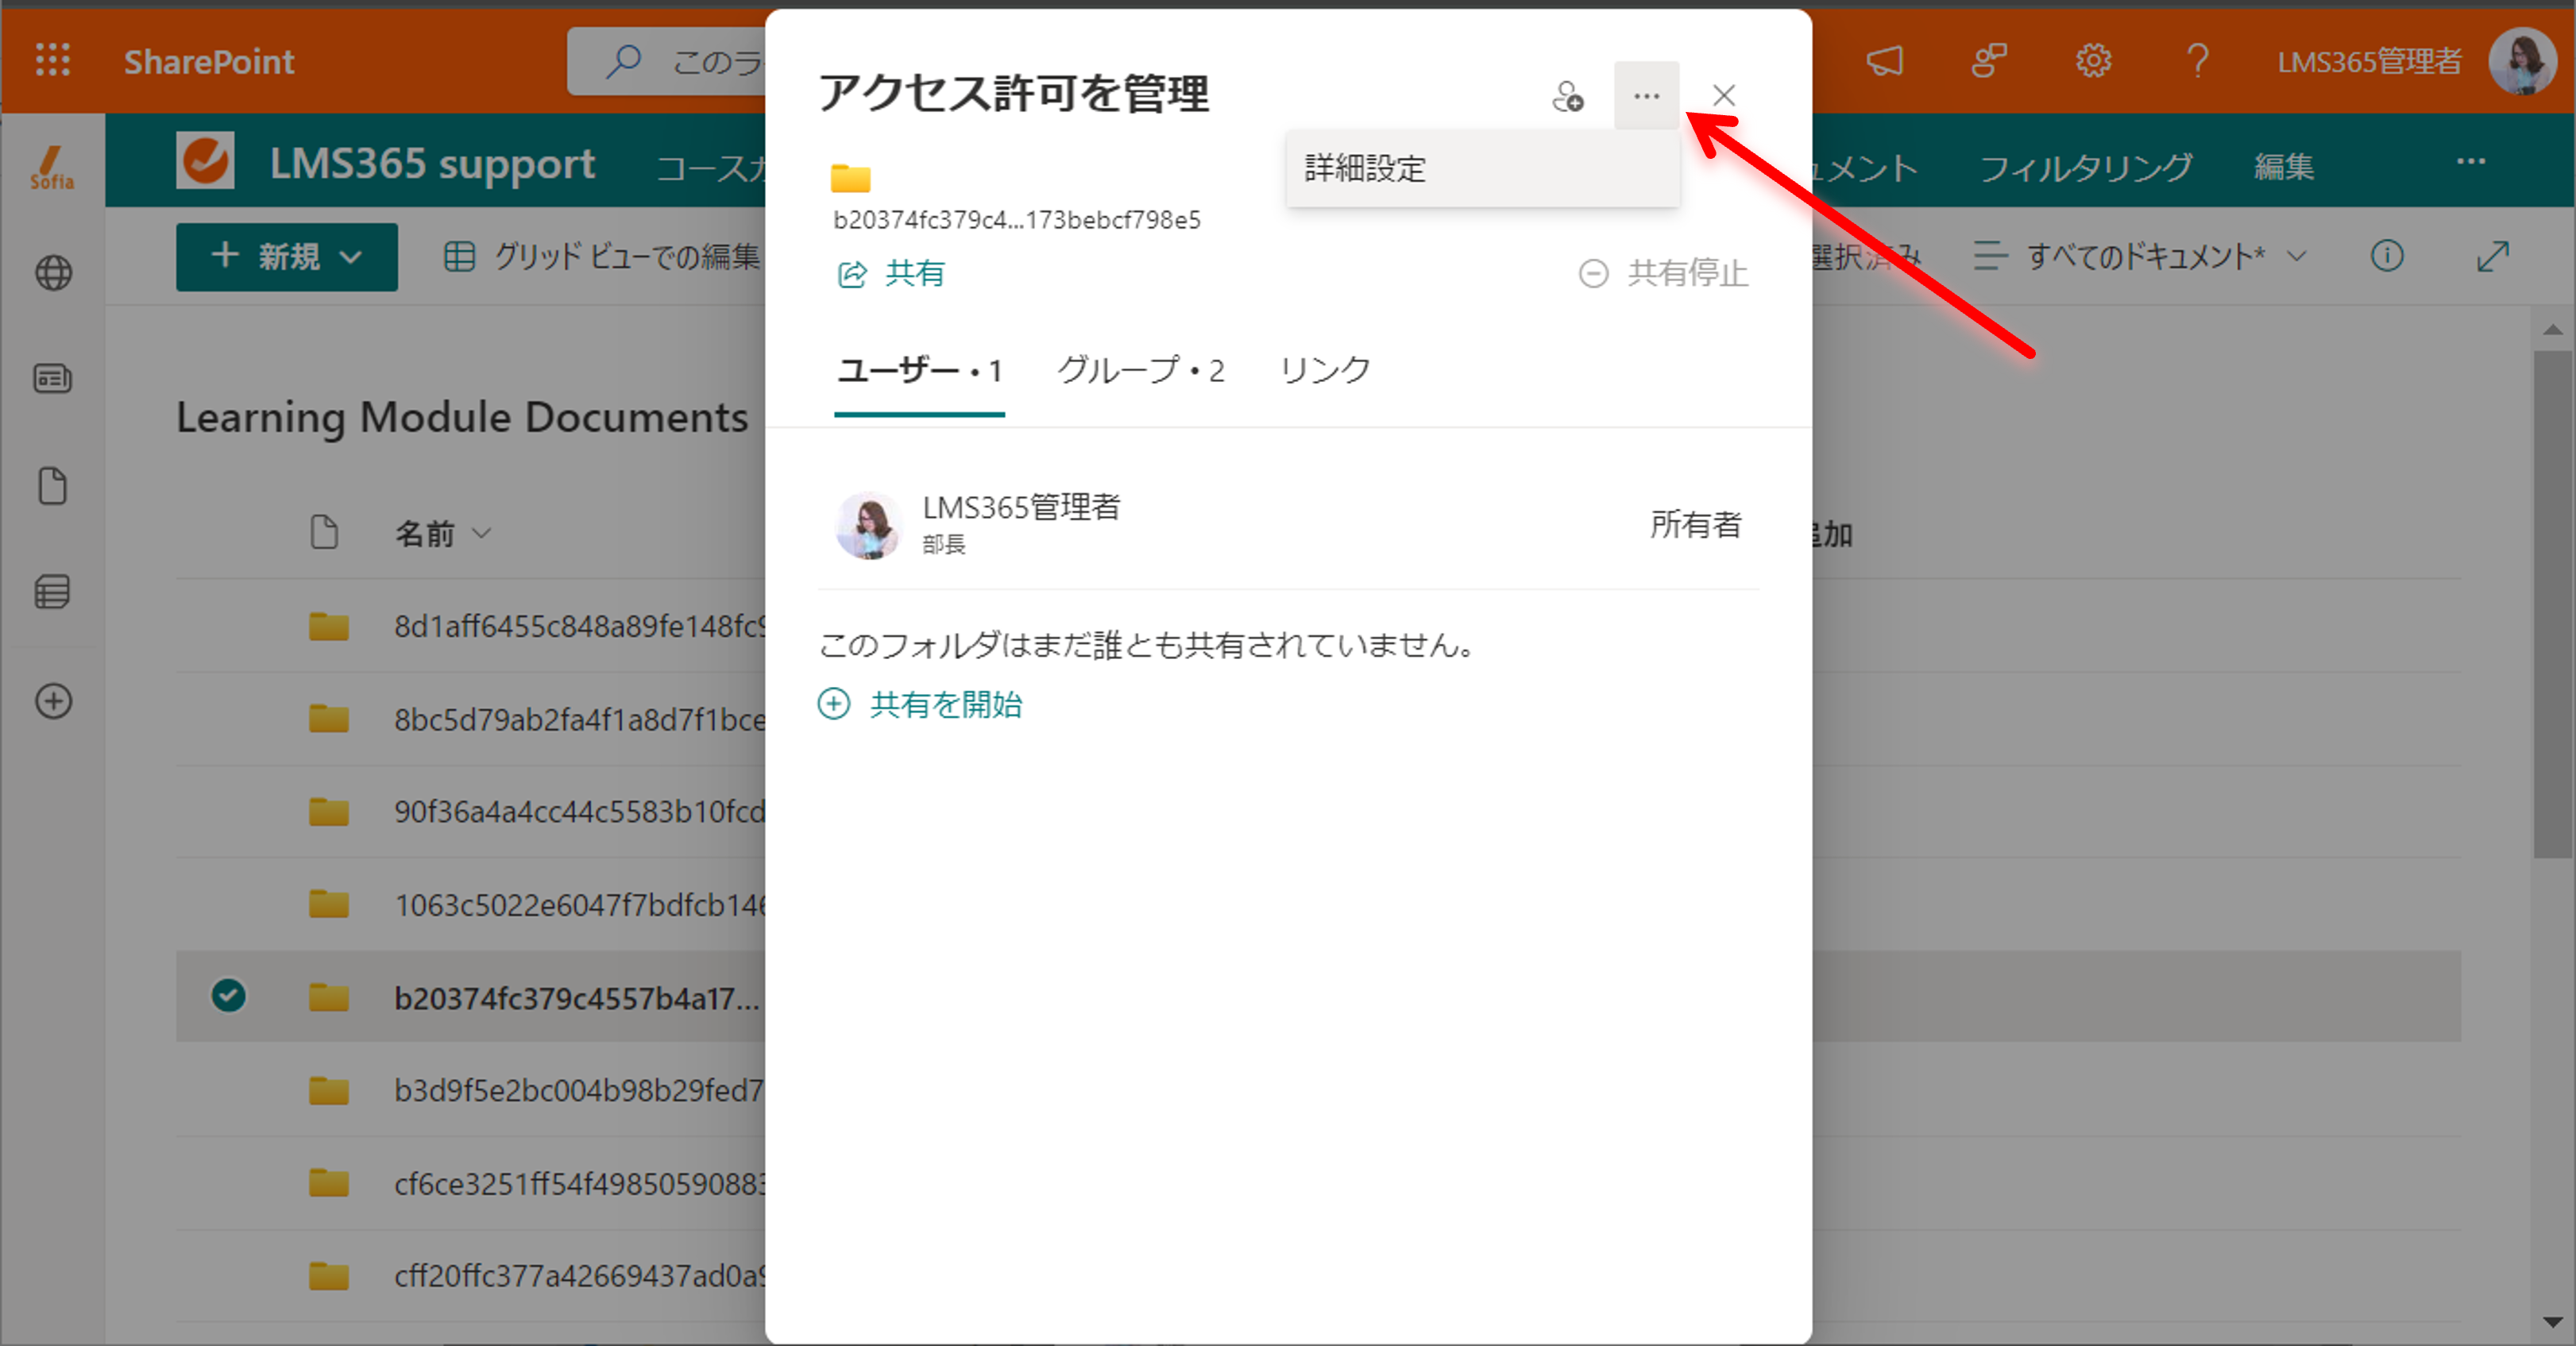Open the settings gear icon
The height and width of the screenshot is (1346, 2576).
[x=2093, y=61]
